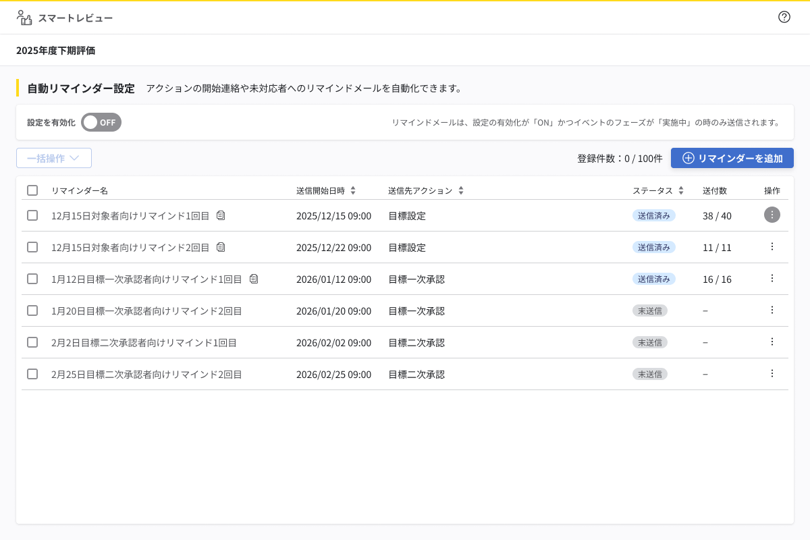Check the box for 1月12日目標一次承認者向けリマインド1回目

[x=33, y=279]
